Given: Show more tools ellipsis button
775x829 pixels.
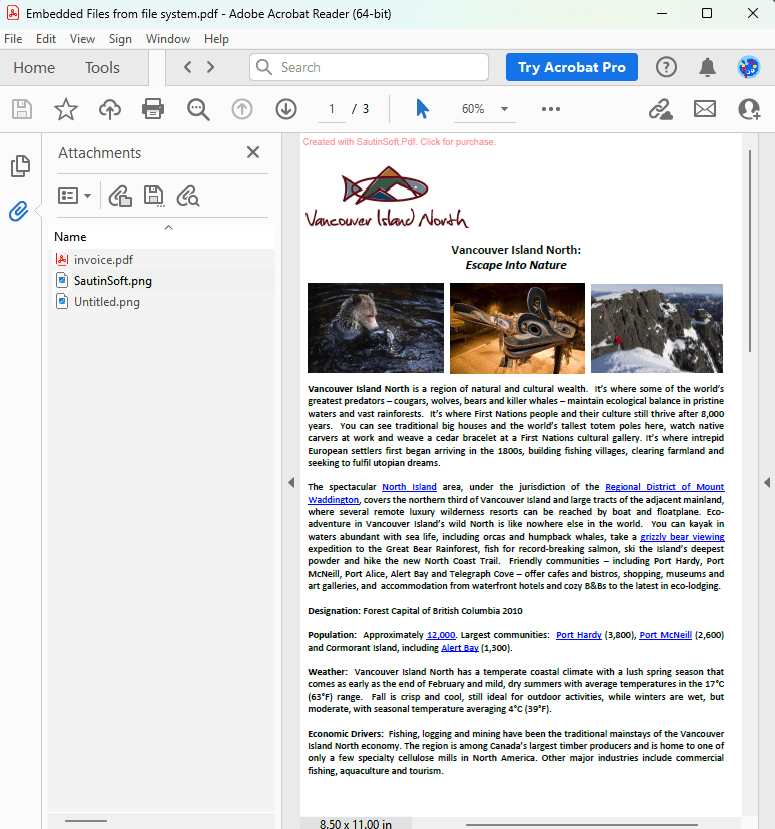Looking at the screenshot, I should [x=550, y=109].
